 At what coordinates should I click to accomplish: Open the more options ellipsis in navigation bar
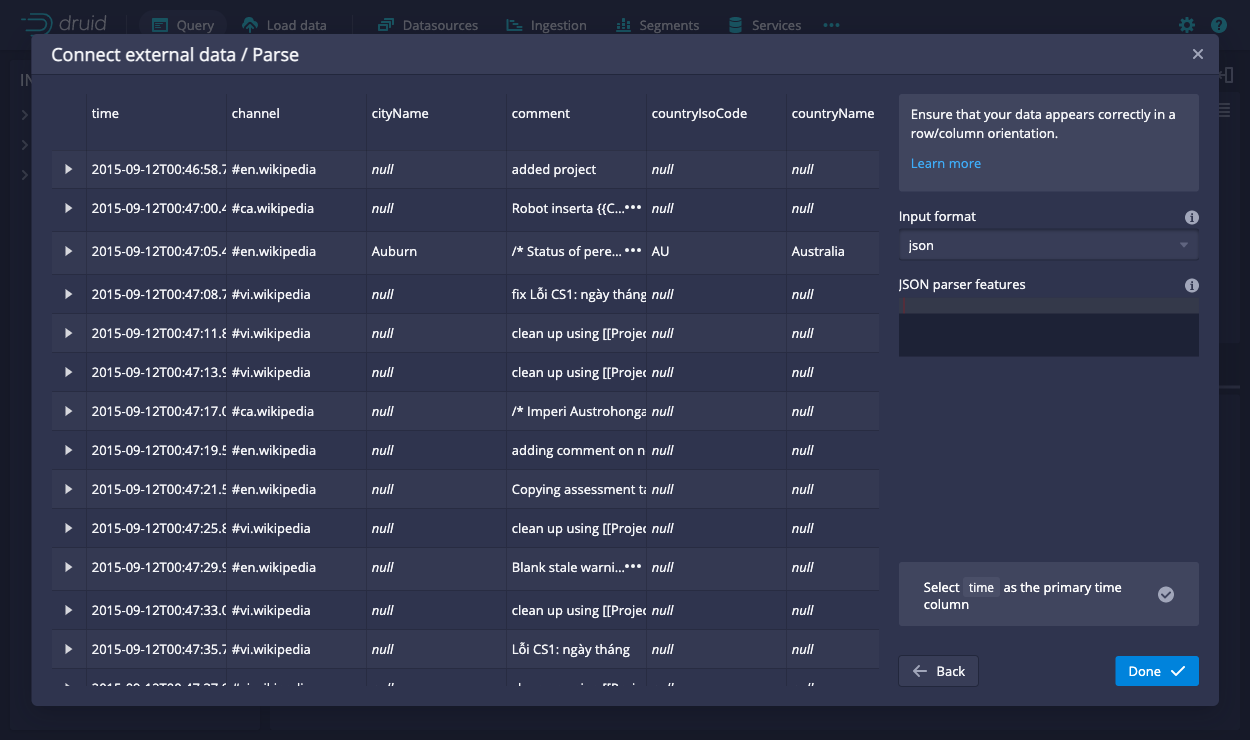click(831, 25)
